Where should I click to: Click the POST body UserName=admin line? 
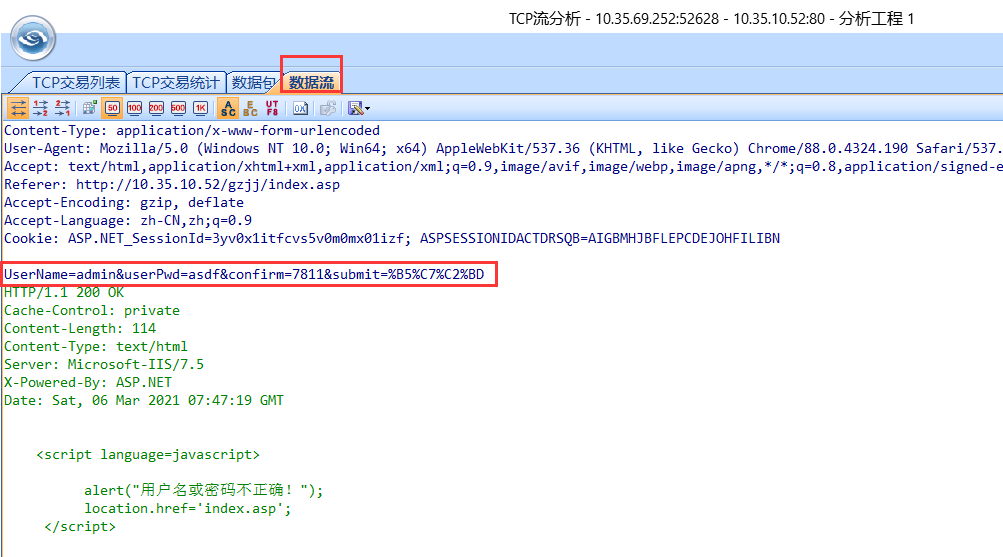click(x=244, y=274)
